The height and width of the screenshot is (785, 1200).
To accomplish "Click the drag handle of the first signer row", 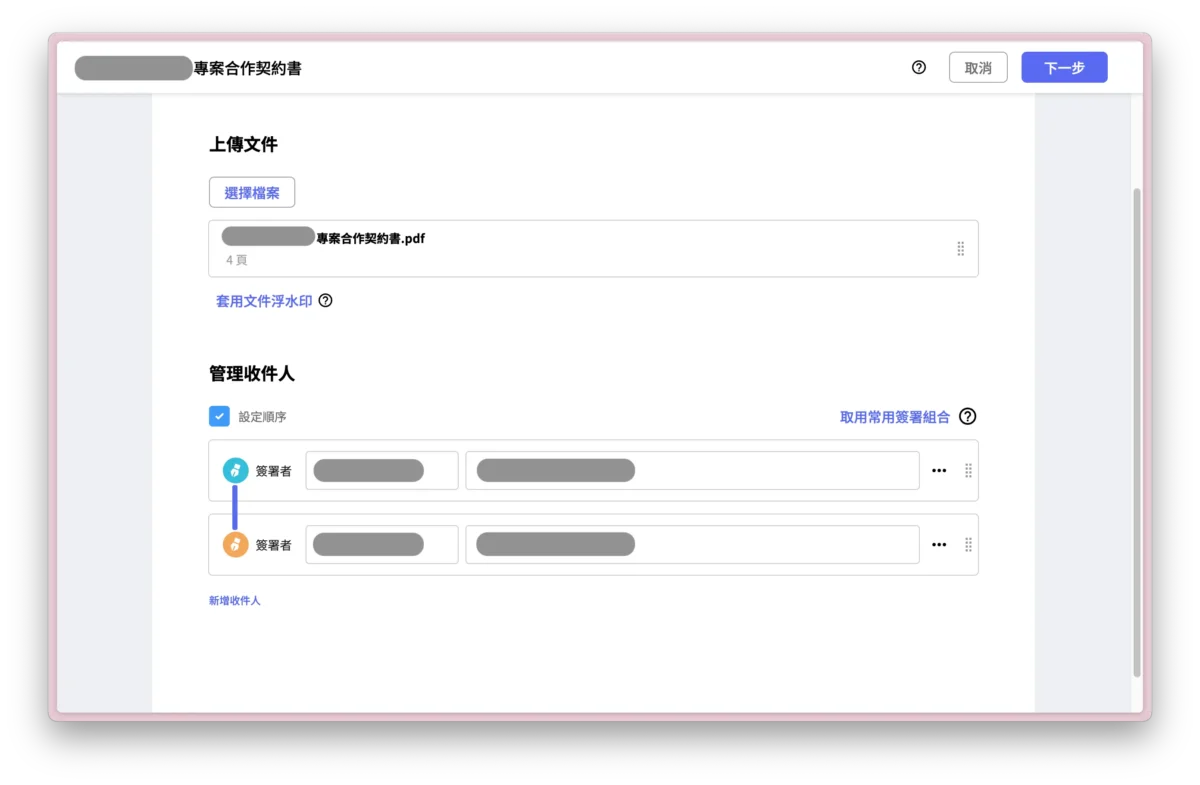I will pos(968,470).
